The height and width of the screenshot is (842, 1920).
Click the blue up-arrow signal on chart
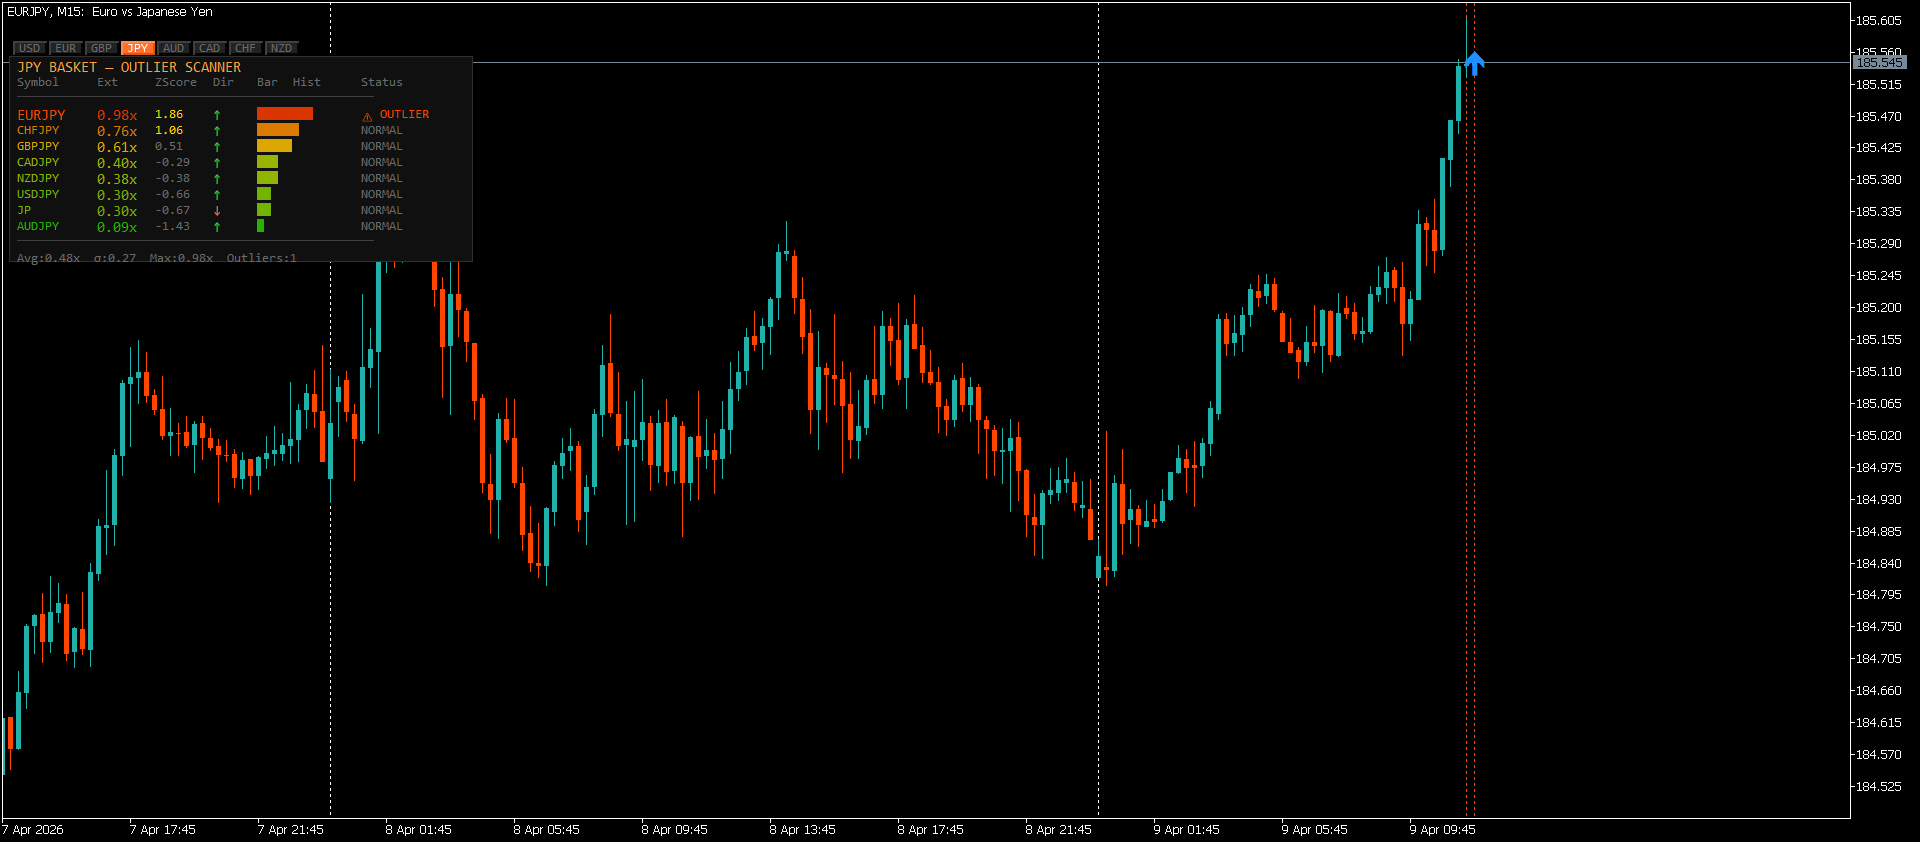[1474, 64]
